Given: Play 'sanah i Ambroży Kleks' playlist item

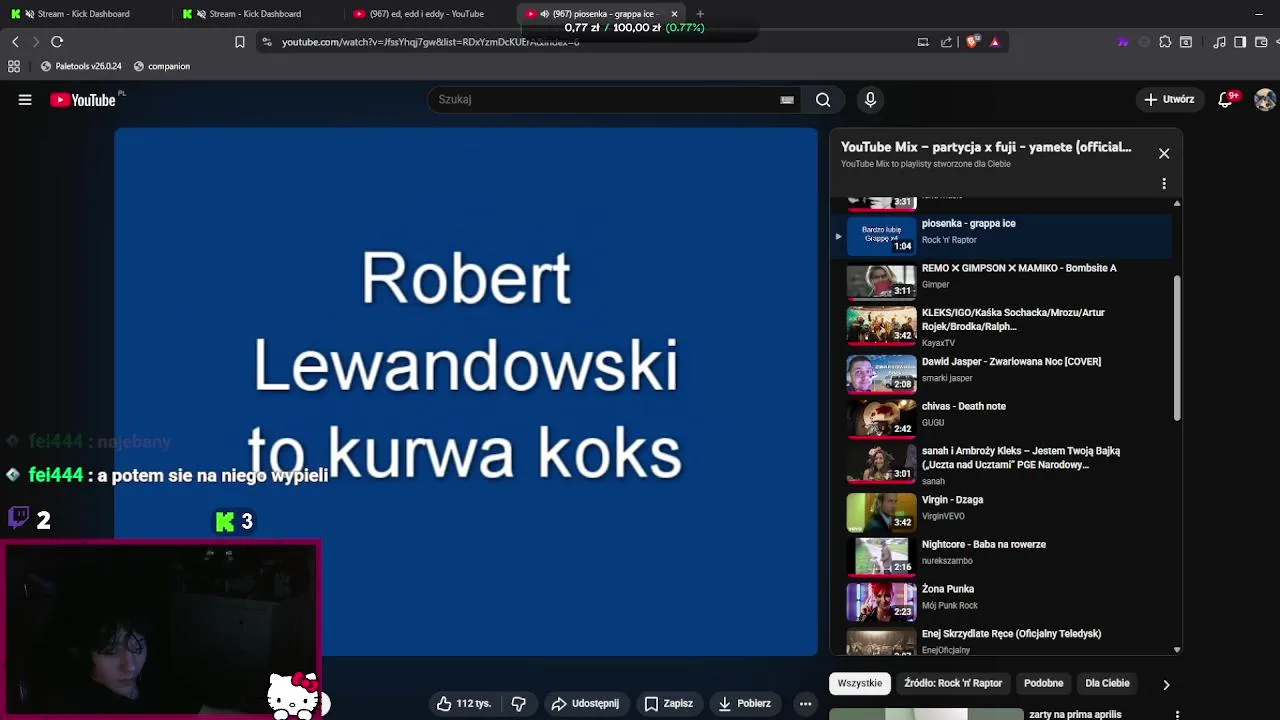Looking at the screenshot, I should pos(1000,465).
